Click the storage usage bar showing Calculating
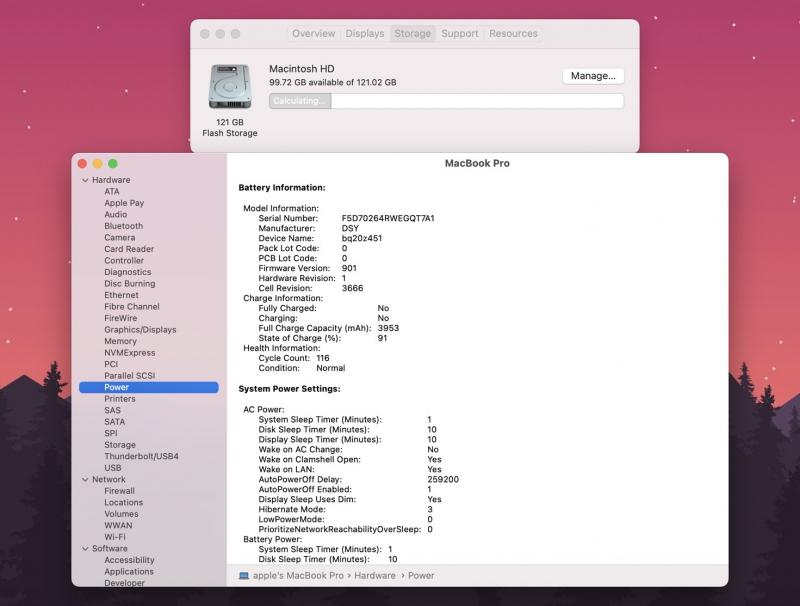 click(x=446, y=101)
